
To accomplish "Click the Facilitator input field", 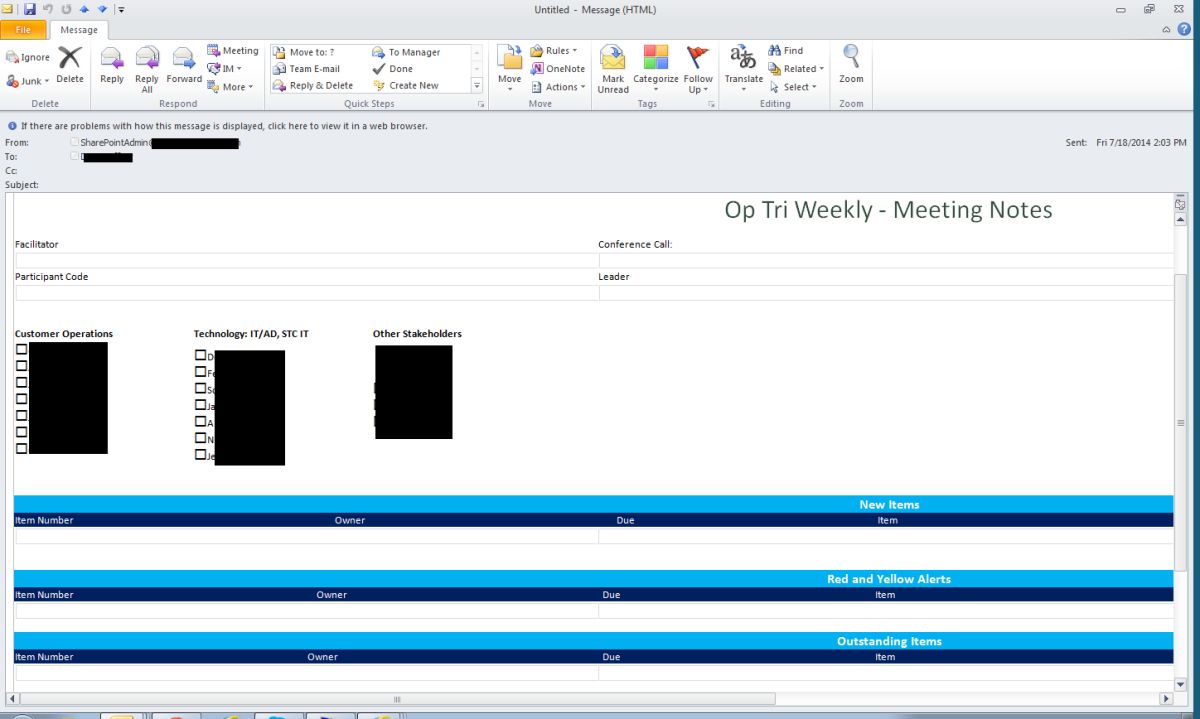I will [306, 260].
